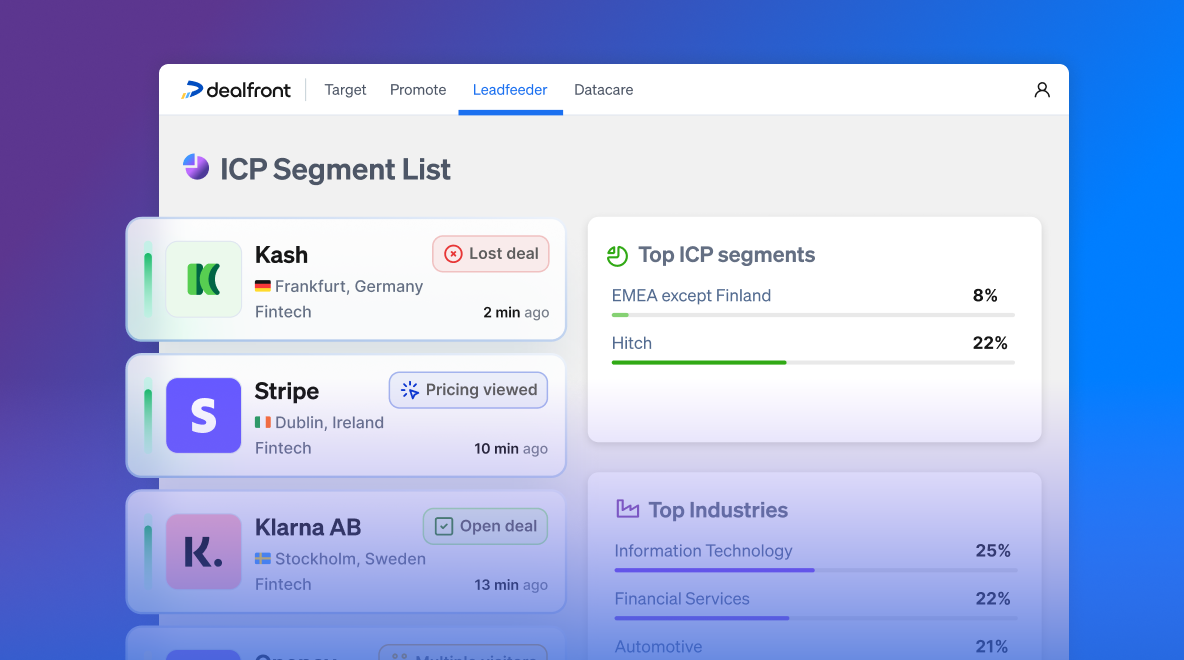Select the Financial Services industry
The image size is (1184, 660).
click(x=682, y=599)
